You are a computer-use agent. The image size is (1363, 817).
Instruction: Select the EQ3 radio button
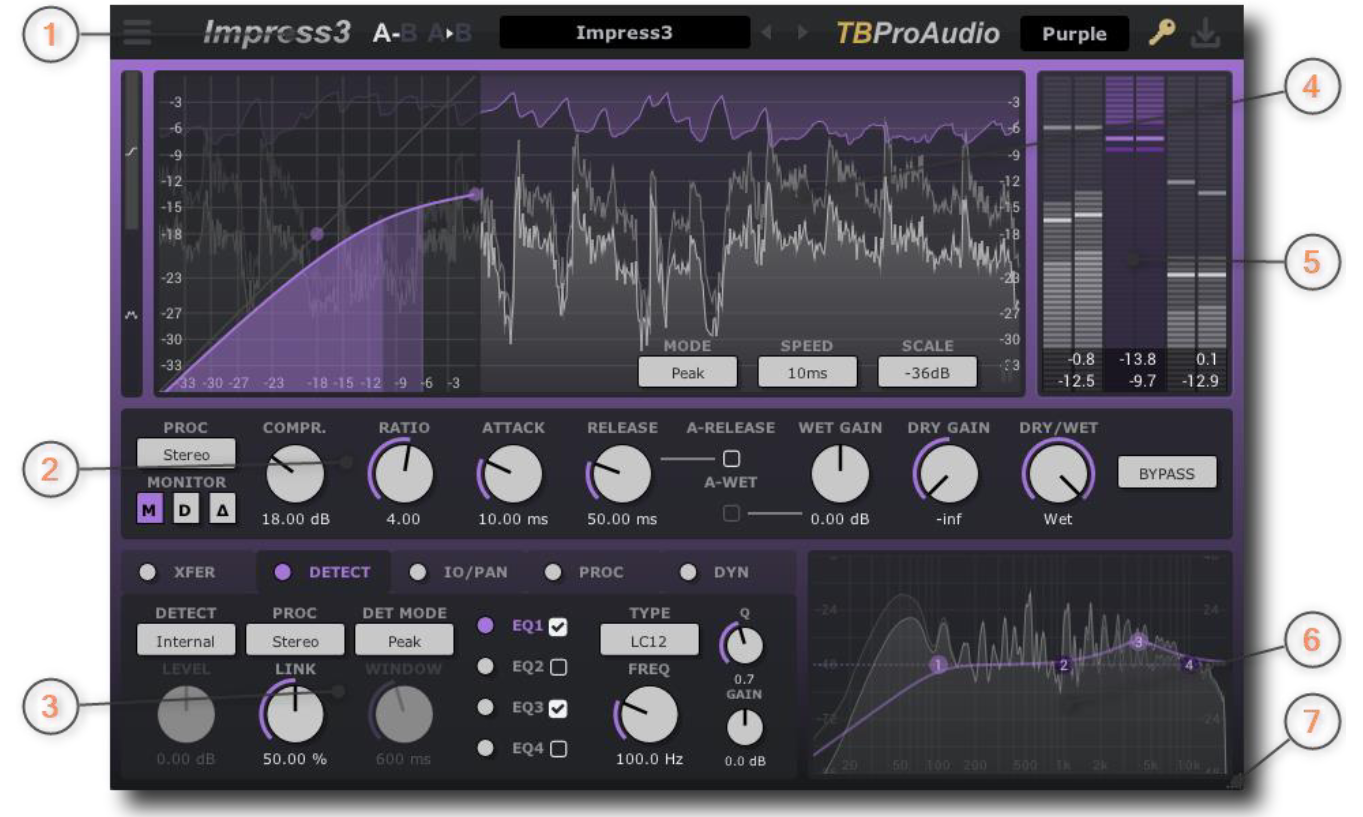pyautogui.click(x=486, y=707)
